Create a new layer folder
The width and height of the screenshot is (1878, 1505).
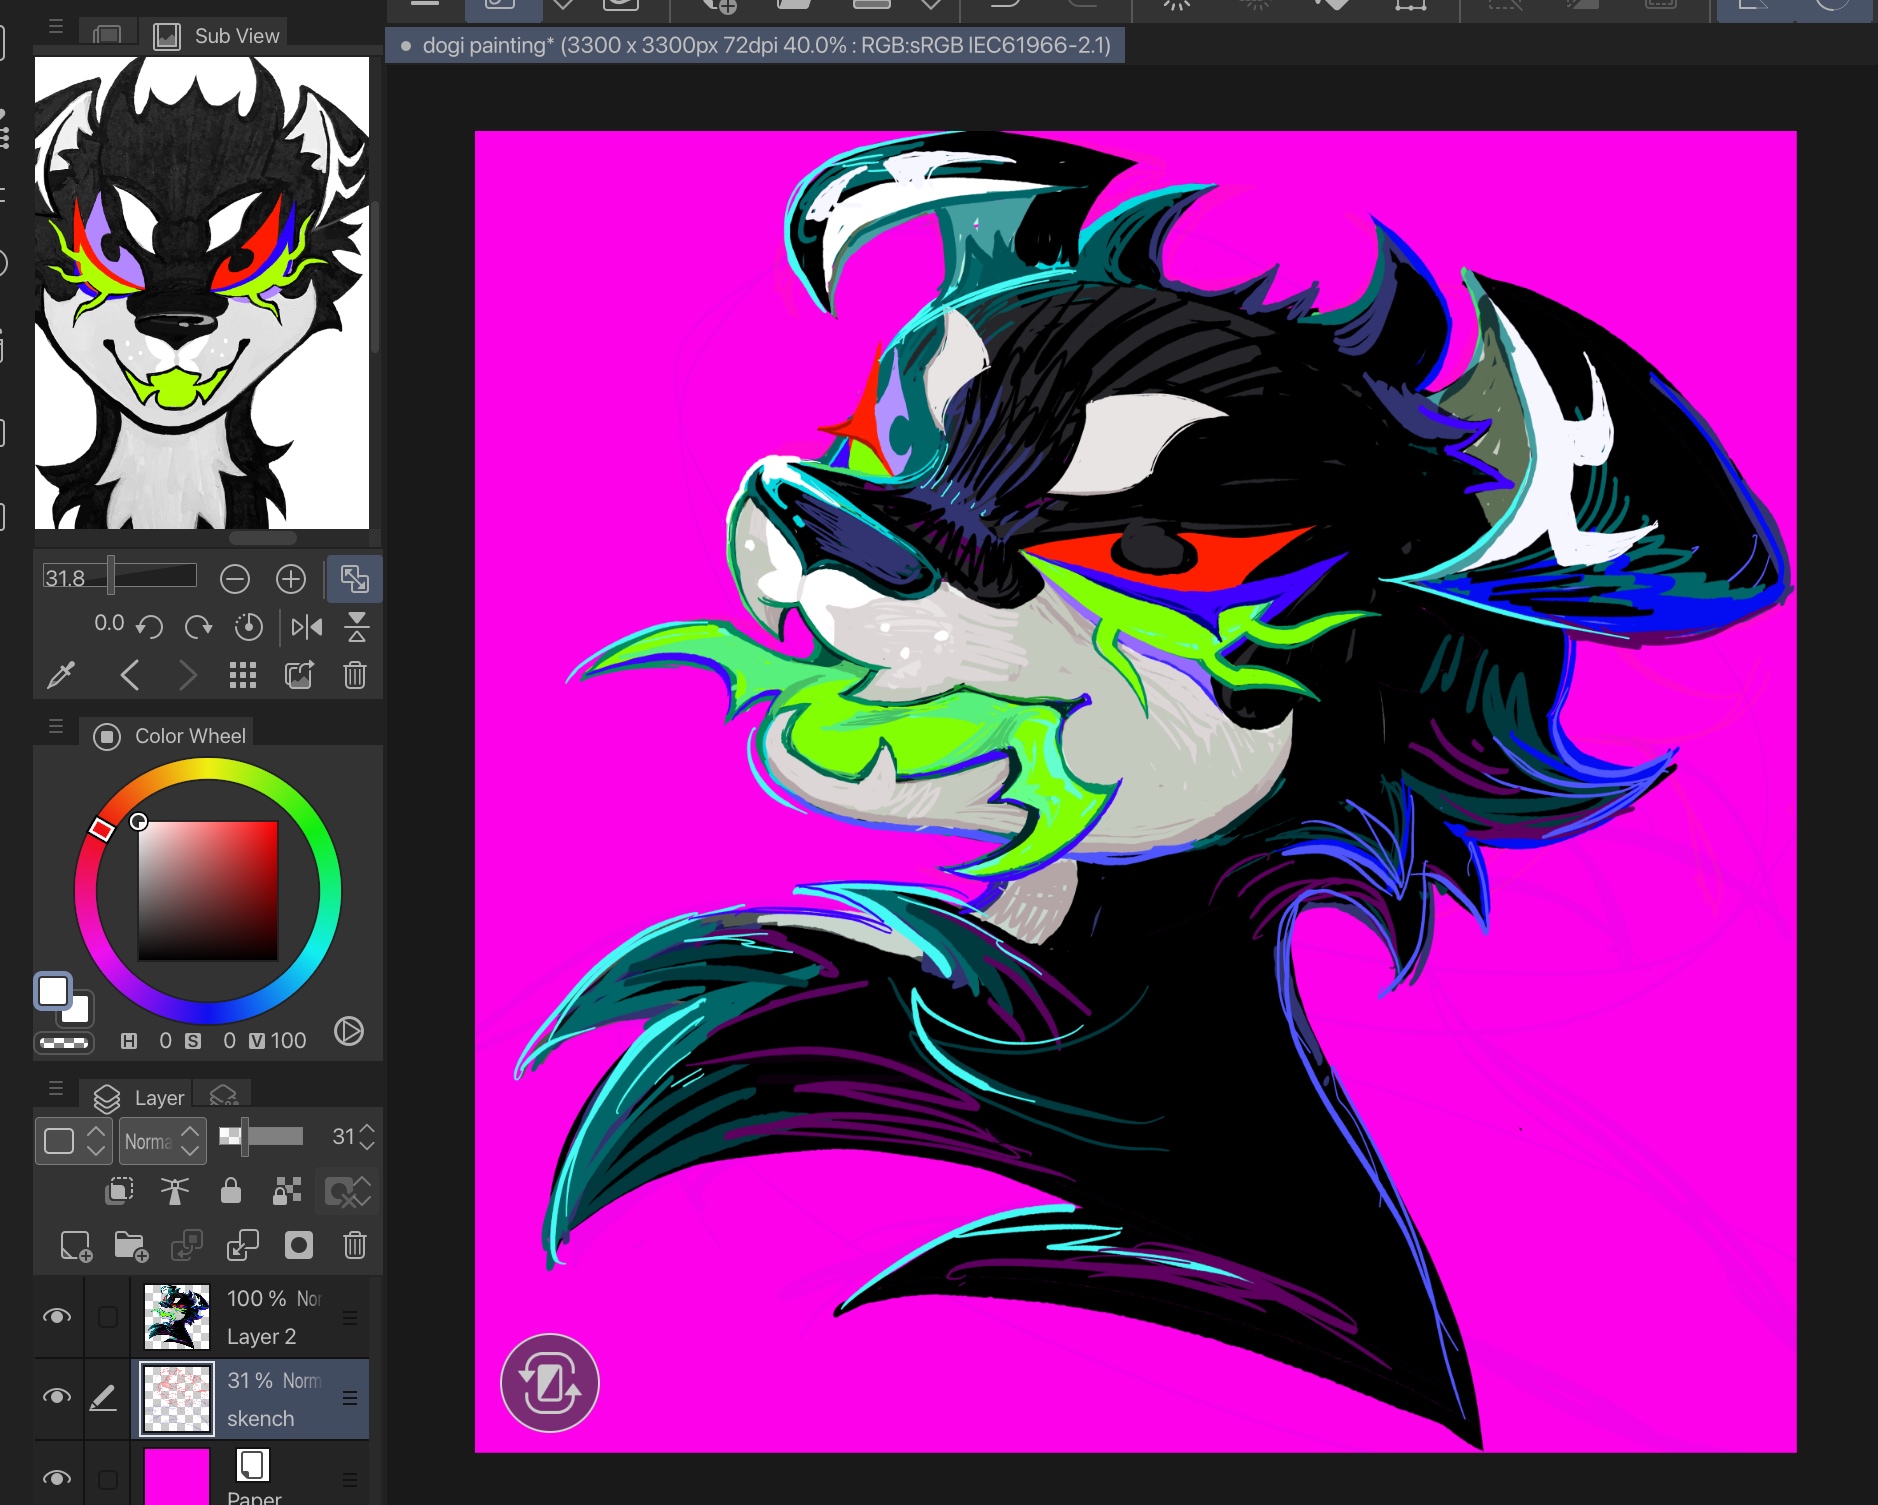tap(131, 1246)
